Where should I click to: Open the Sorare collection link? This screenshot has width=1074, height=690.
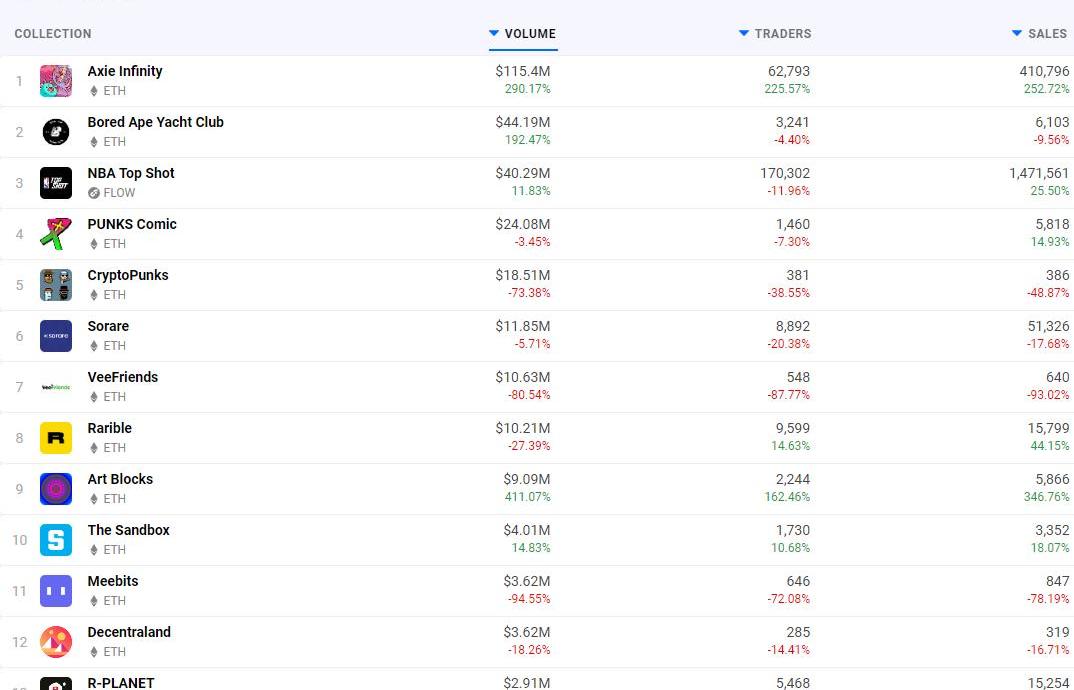(x=108, y=326)
